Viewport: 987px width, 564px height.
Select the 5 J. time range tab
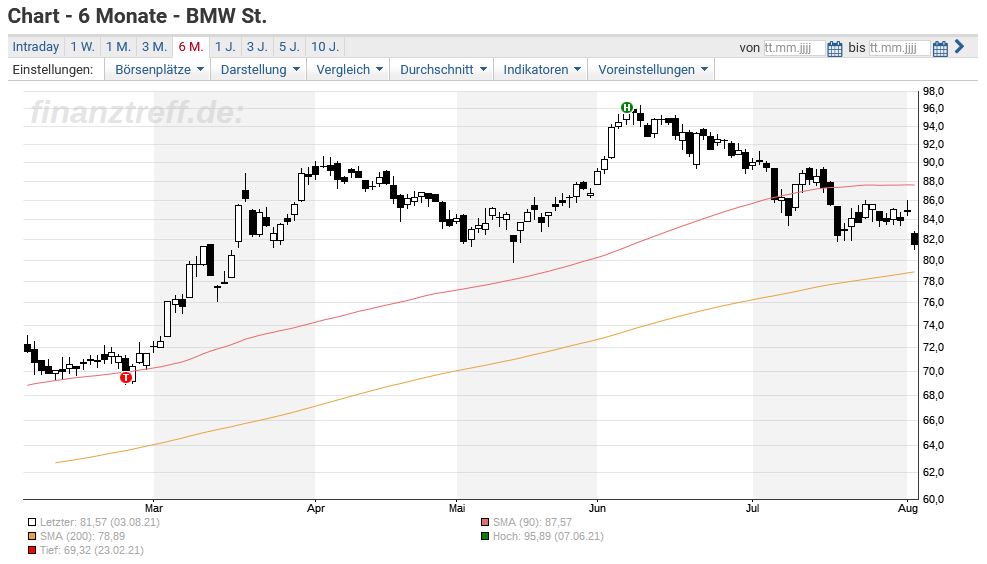coord(290,47)
